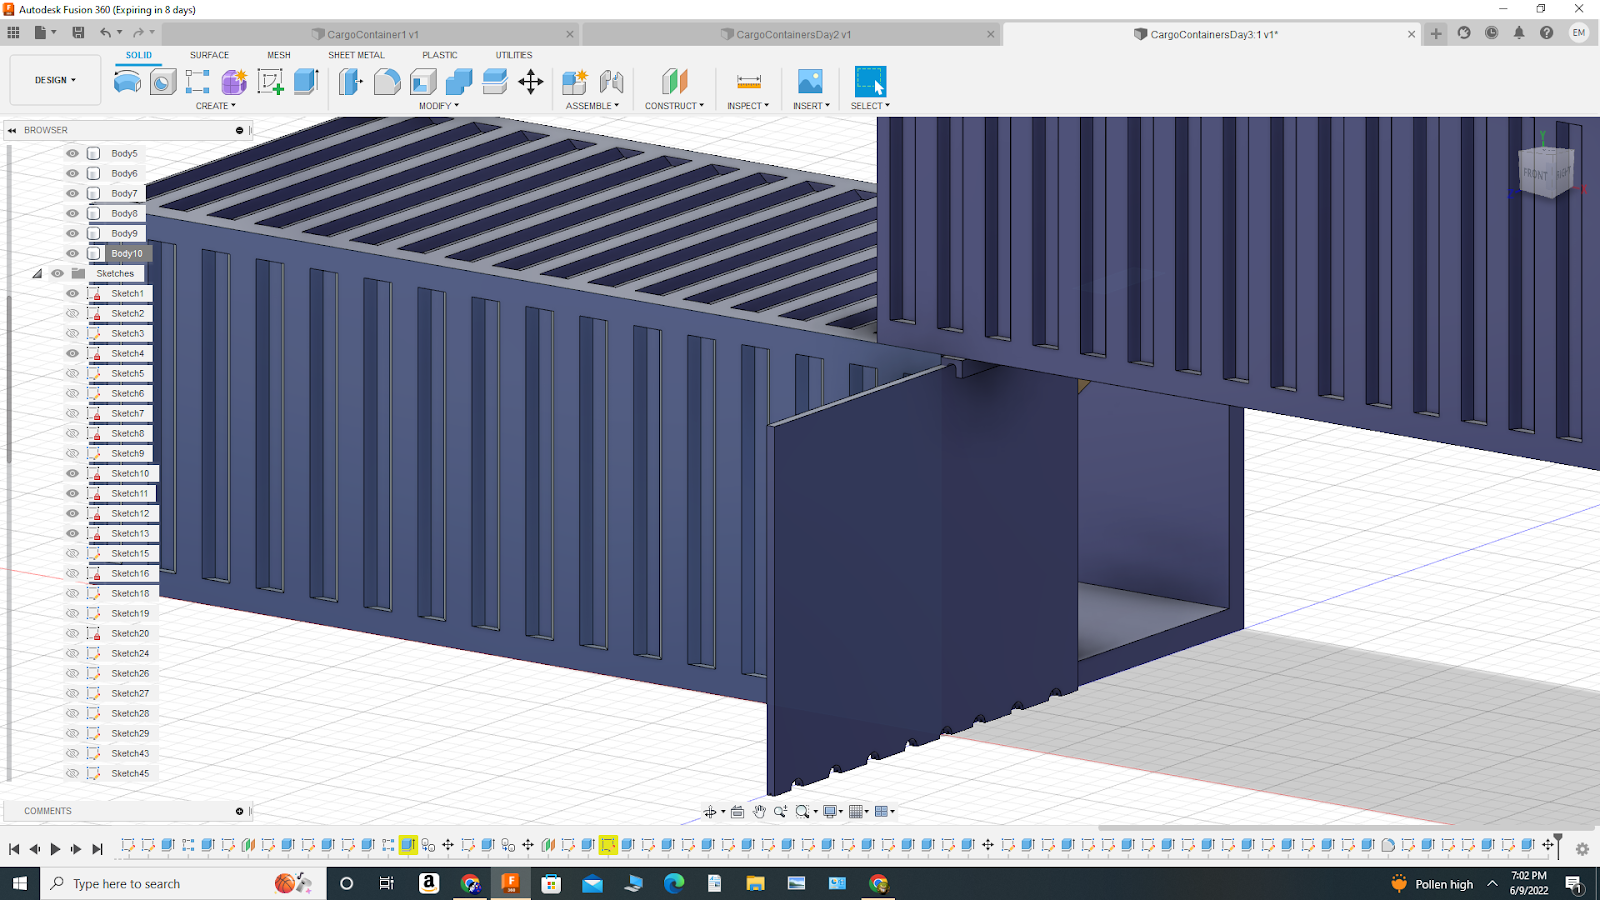The width and height of the screenshot is (1600, 900).
Task: Activate the Pan tool in navigation bar
Action: pyautogui.click(x=761, y=811)
